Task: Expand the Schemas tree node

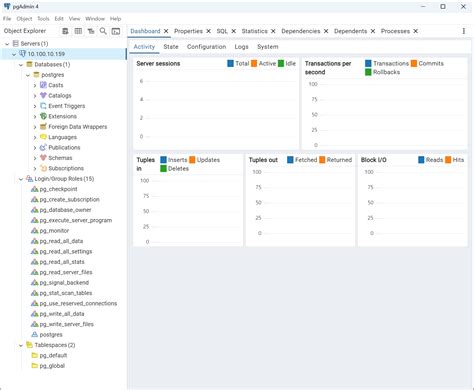Action: click(x=35, y=158)
